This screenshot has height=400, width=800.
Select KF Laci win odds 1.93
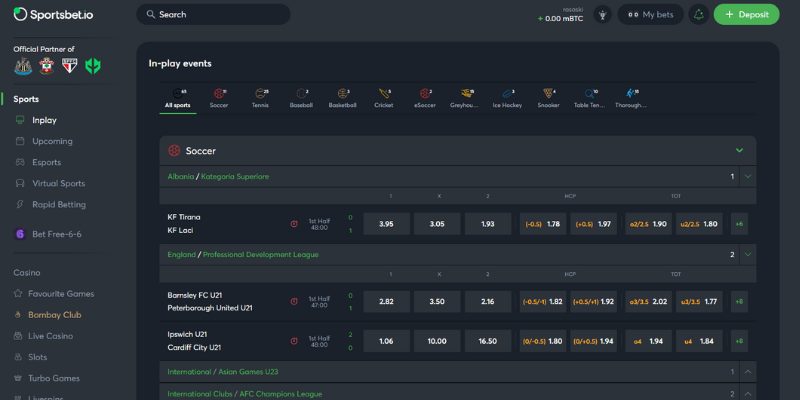pos(488,224)
